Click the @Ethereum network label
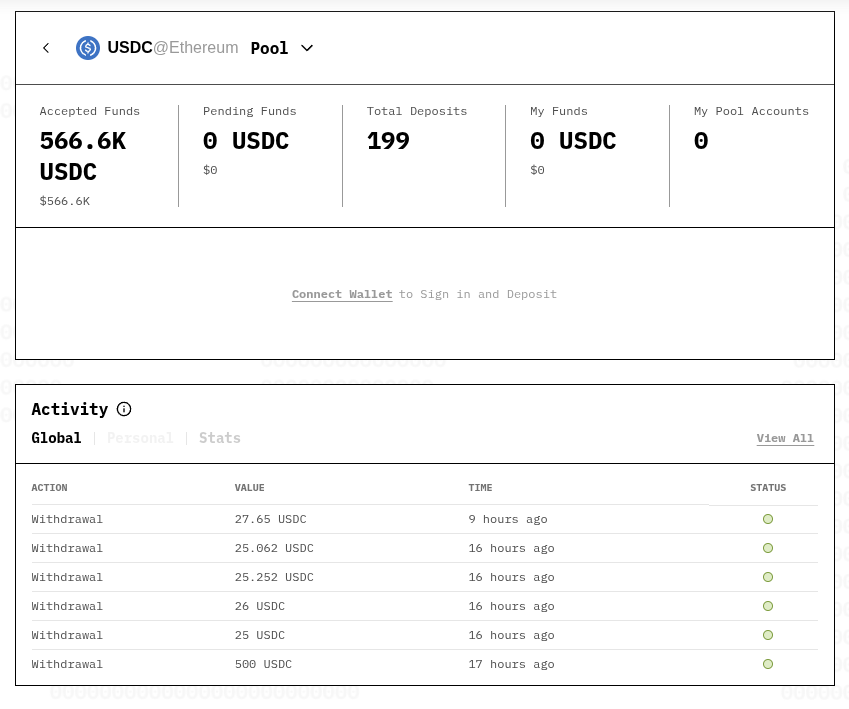This screenshot has width=849, height=709. (x=194, y=47)
